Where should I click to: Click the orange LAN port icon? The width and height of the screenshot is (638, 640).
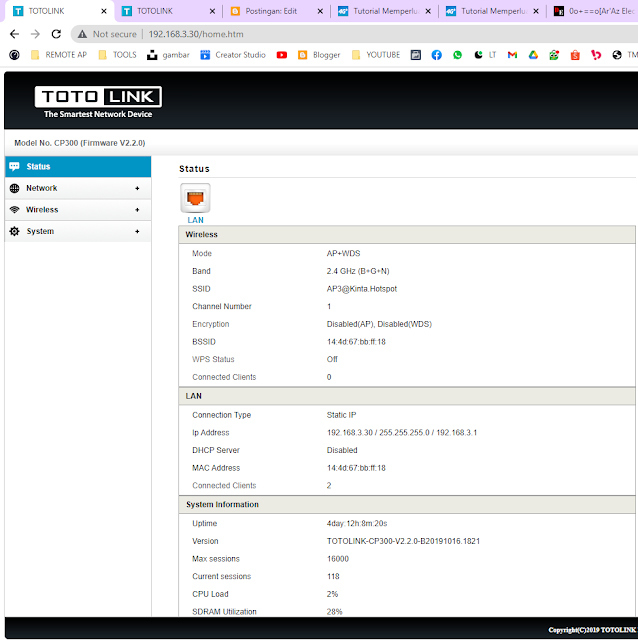(x=195, y=198)
